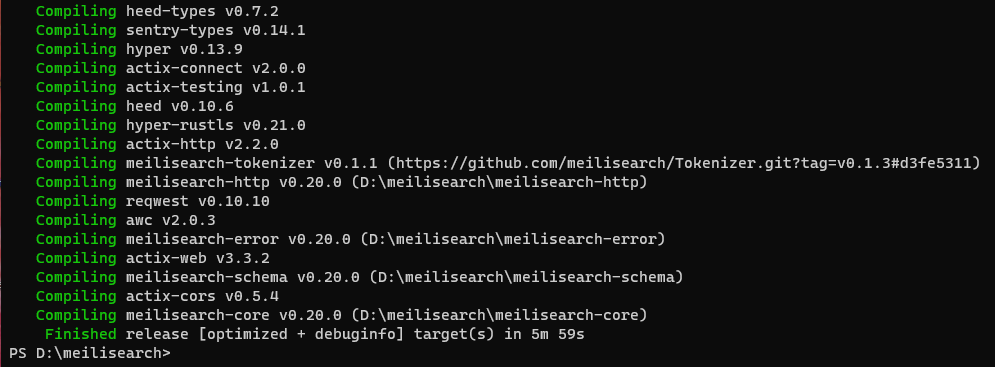This screenshot has width=995, height=367.
Task: Click sentry-types v0.14.1 in the output
Action: click(x=216, y=30)
